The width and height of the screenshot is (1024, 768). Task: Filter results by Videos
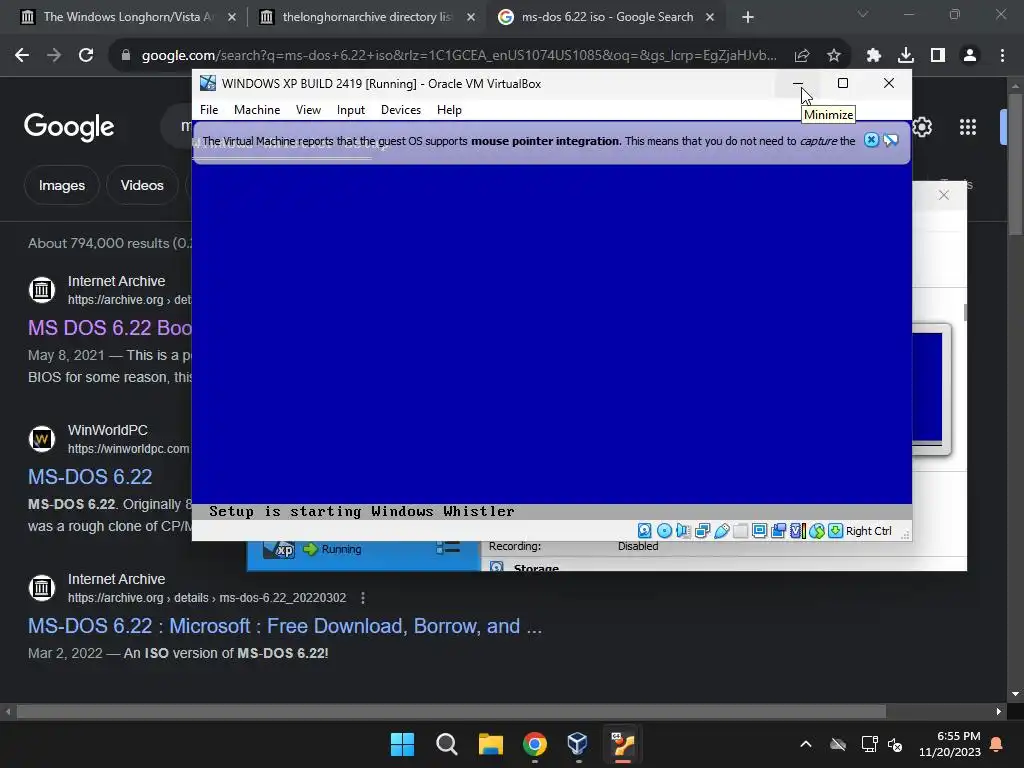pos(142,185)
